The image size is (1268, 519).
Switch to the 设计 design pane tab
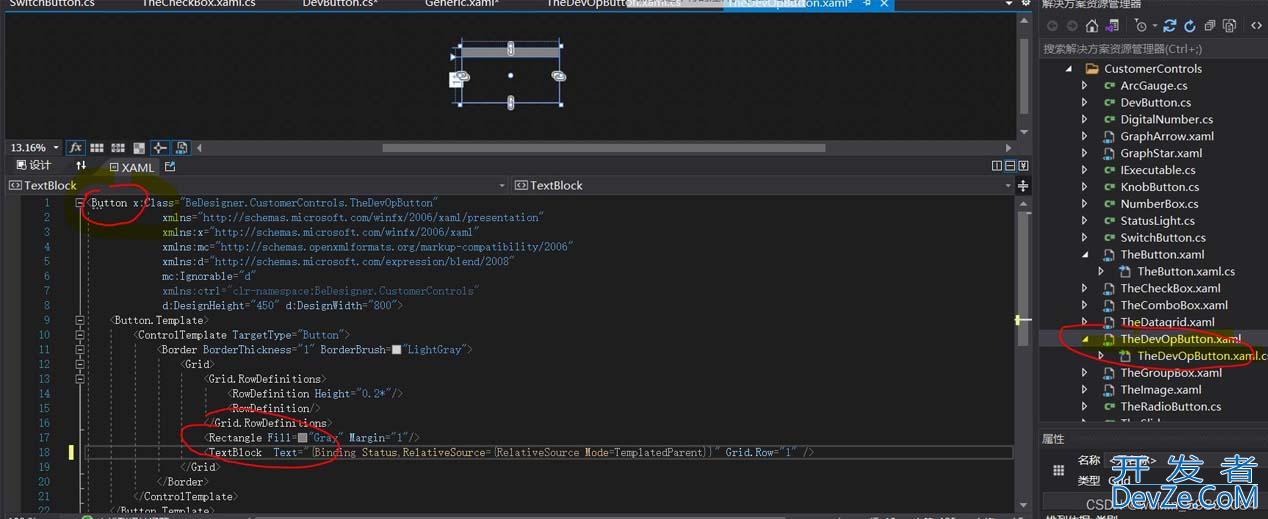pos(33,166)
